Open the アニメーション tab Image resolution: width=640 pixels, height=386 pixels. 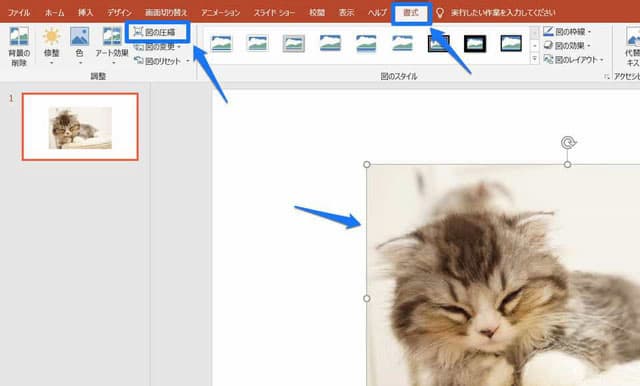220,13
